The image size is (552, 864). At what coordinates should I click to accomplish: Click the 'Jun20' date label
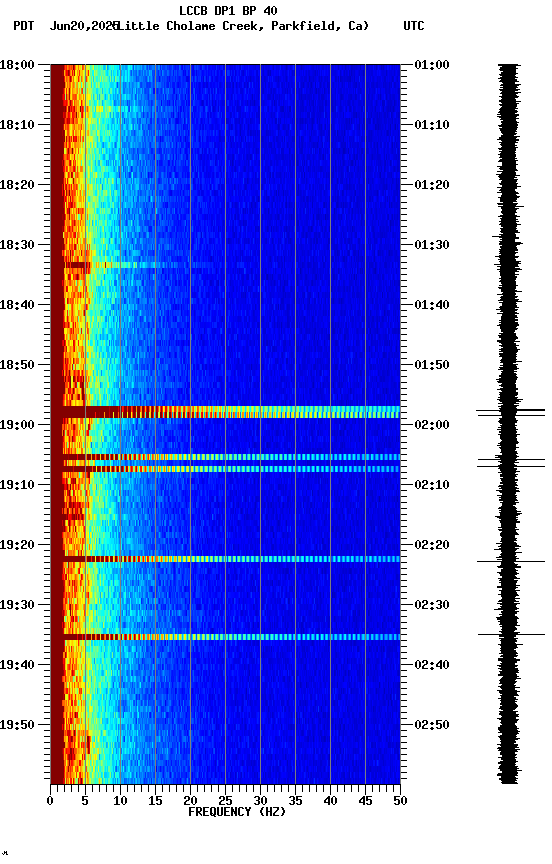[66, 26]
